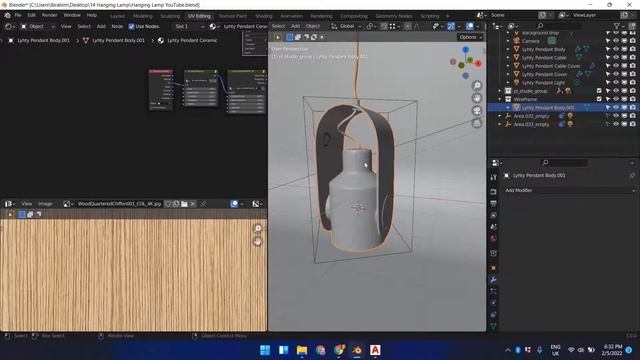Expand the pl_studio_group collection
This screenshot has height=360, width=640.
coord(500,91)
